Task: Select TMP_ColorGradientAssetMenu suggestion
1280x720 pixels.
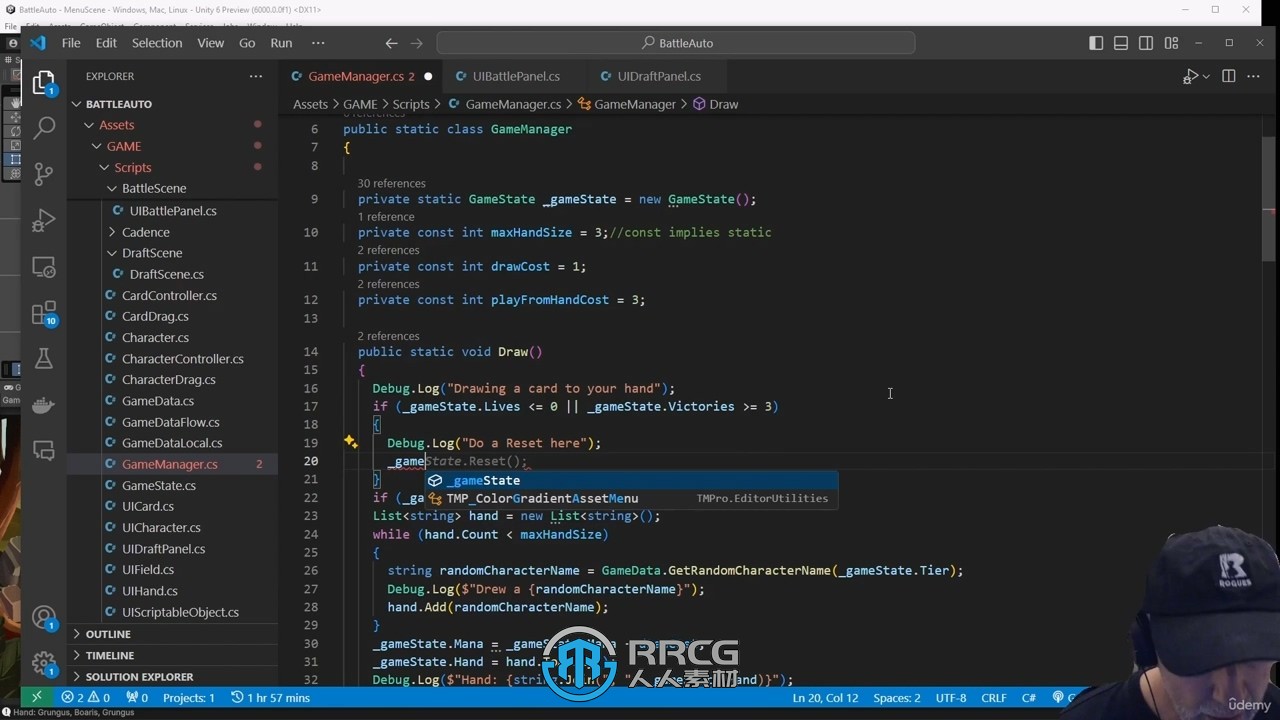Action: (631, 498)
